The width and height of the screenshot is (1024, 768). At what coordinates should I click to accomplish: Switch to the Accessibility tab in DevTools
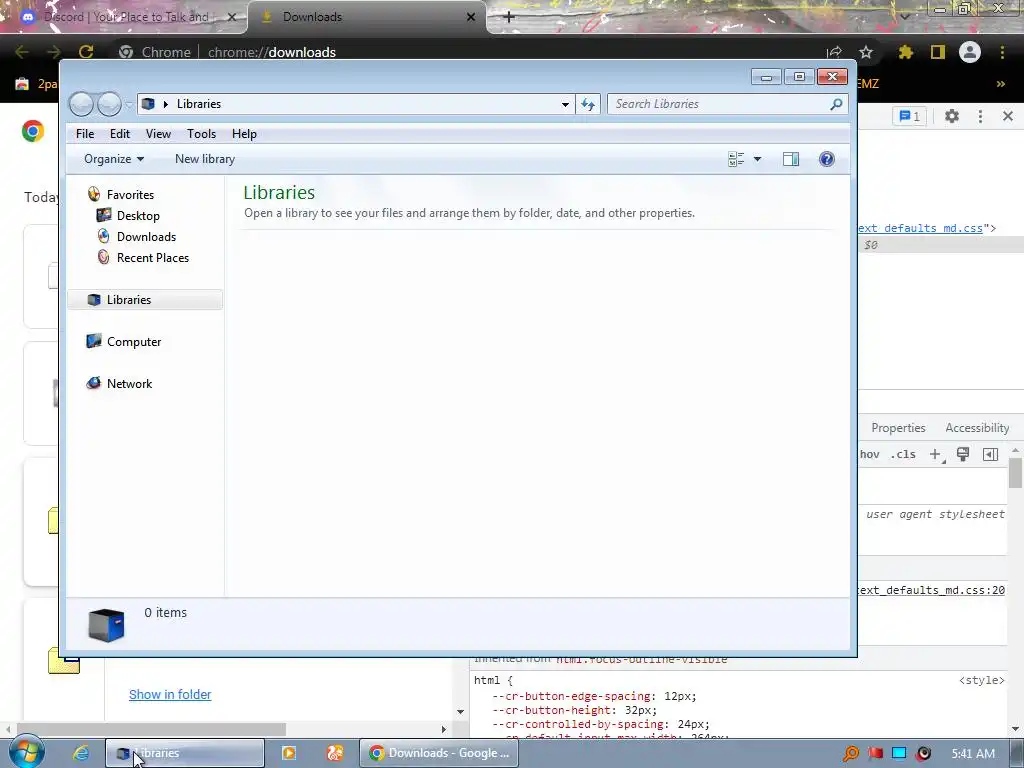pyautogui.click(x=977, y=428)
